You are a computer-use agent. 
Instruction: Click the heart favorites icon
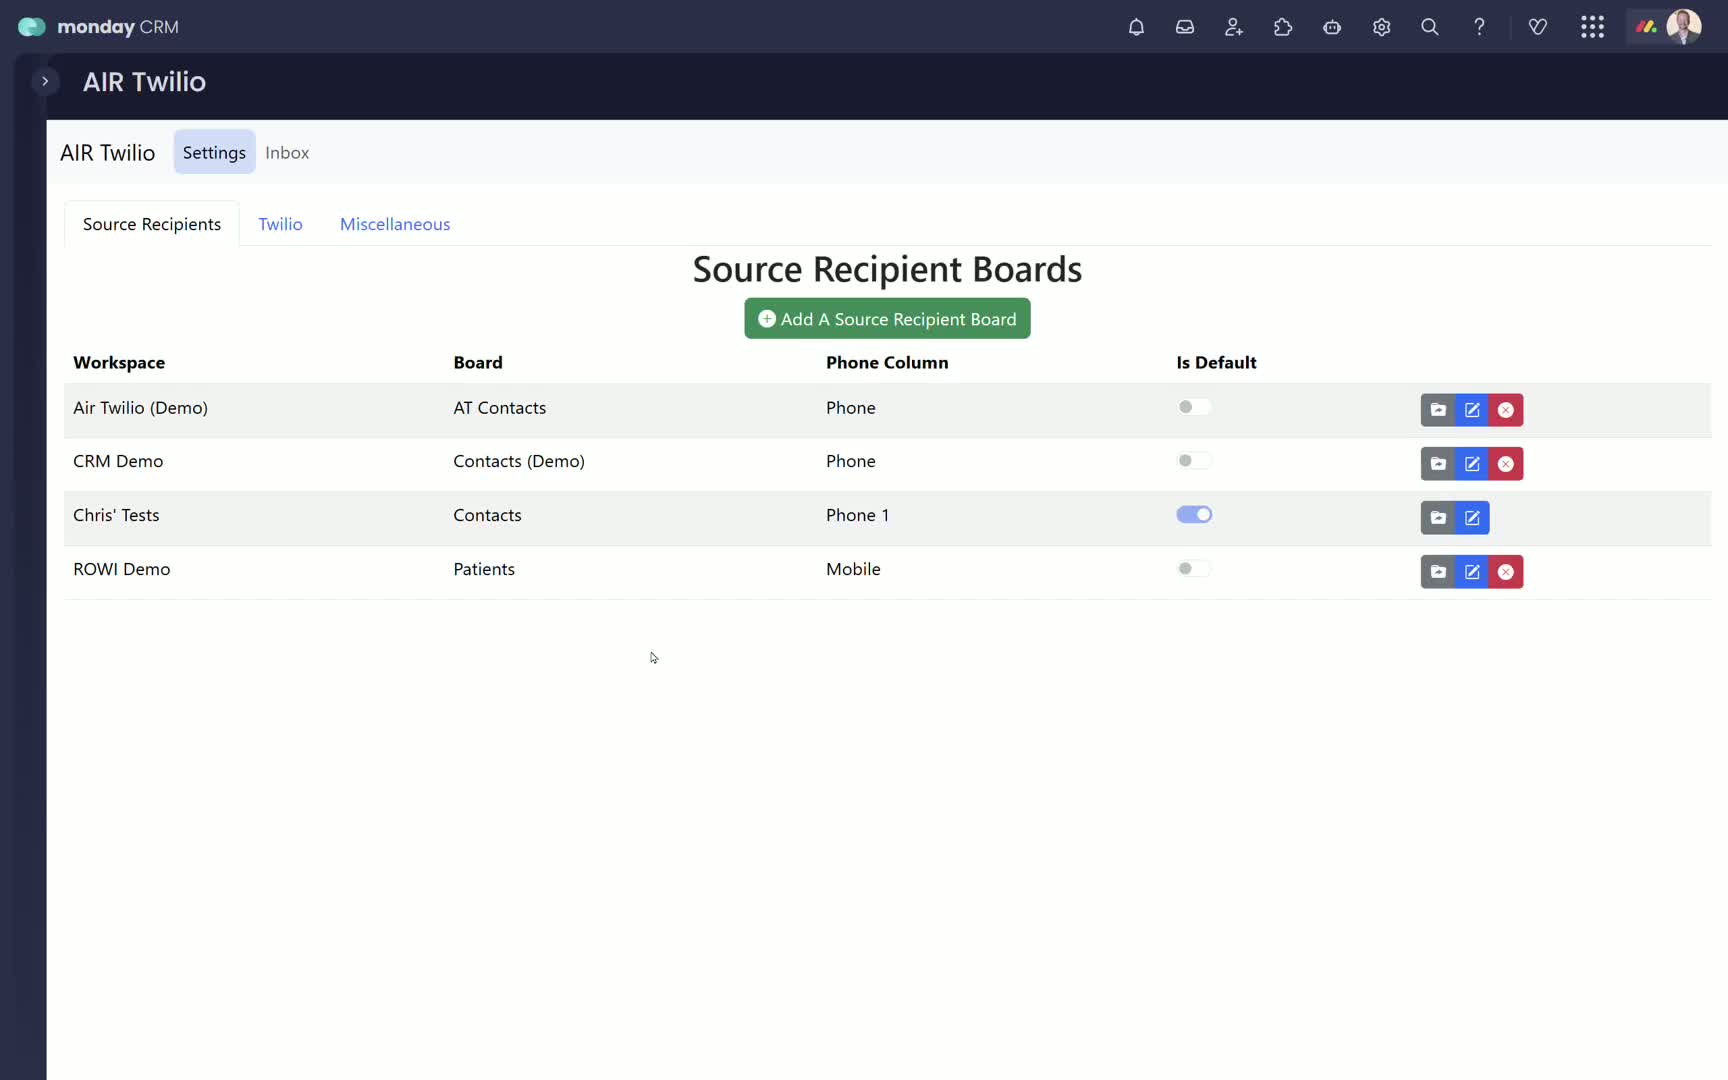pos(1538,27)
